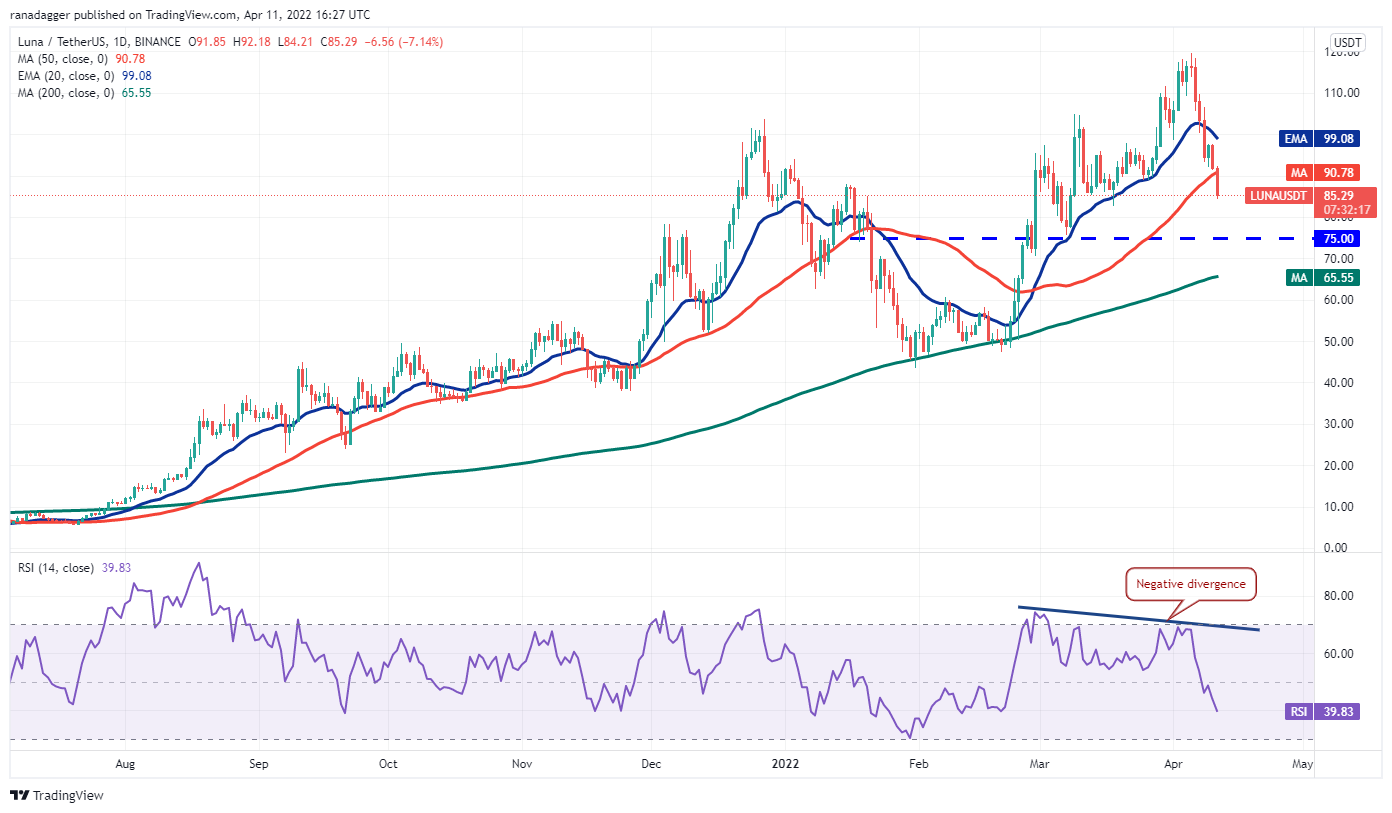
Task: Click the TradingView text at bottom left
Action: 68,796
